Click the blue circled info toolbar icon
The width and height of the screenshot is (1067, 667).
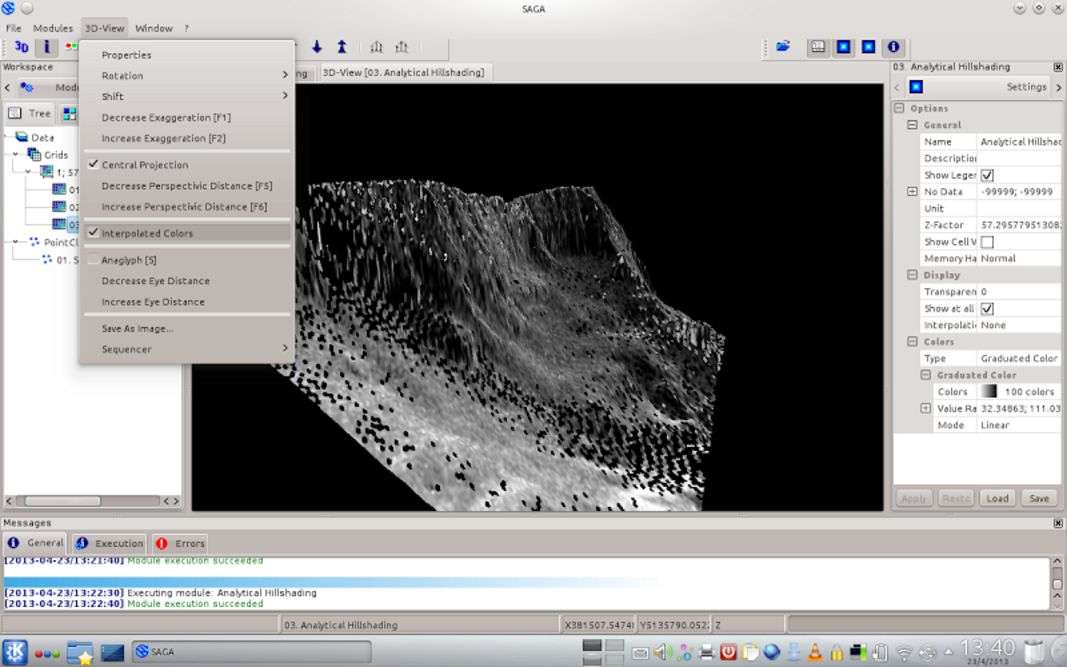[x=893, y=47]
